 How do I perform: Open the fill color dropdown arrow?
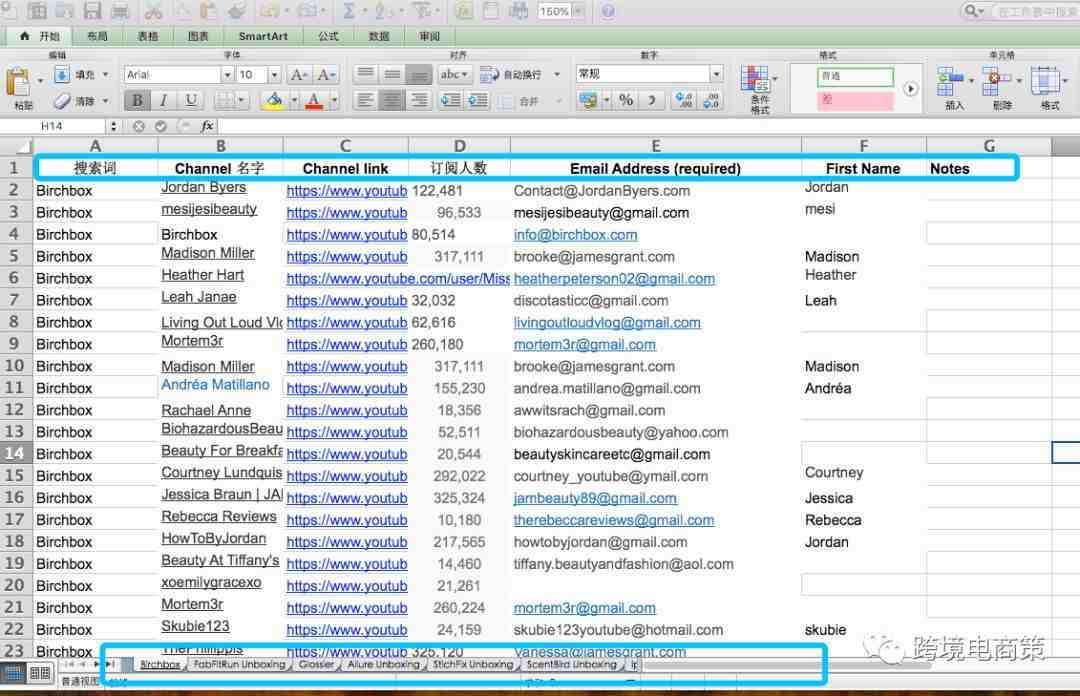(x=294, y=101)
